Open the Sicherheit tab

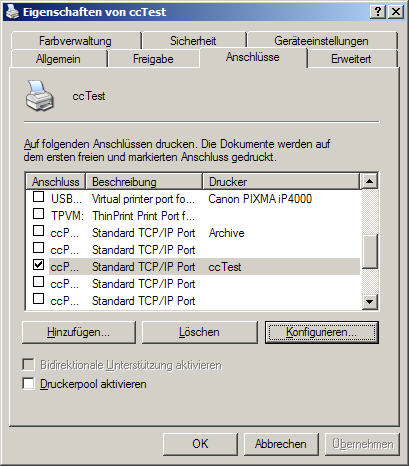click(x=193, y=41)
